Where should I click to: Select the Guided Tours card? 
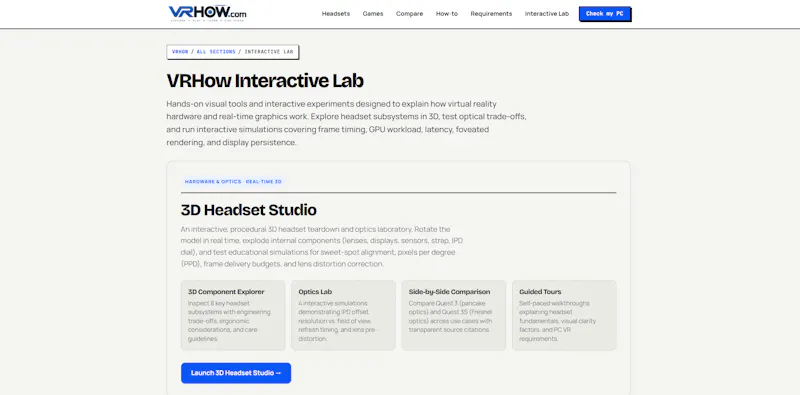click(x=564, y=315)
